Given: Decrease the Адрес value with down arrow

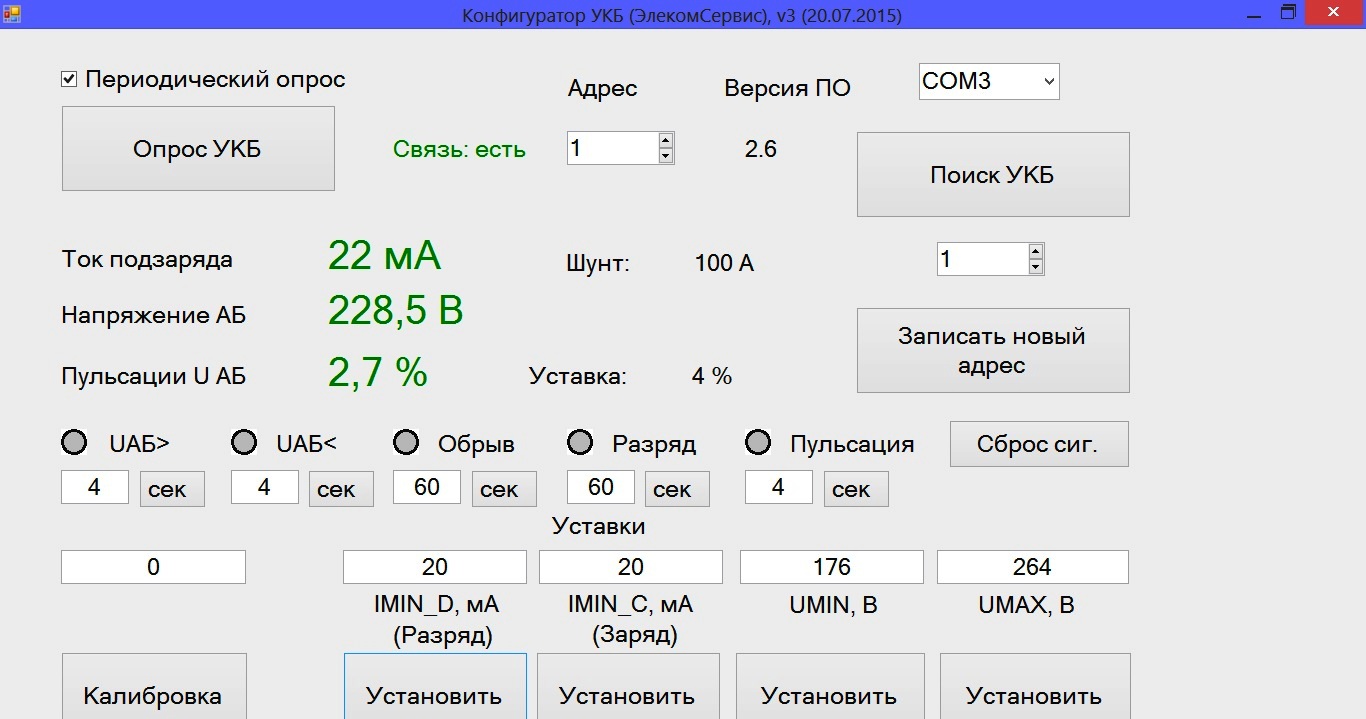Looking at the screenshot, I should [x=666, y=156].
